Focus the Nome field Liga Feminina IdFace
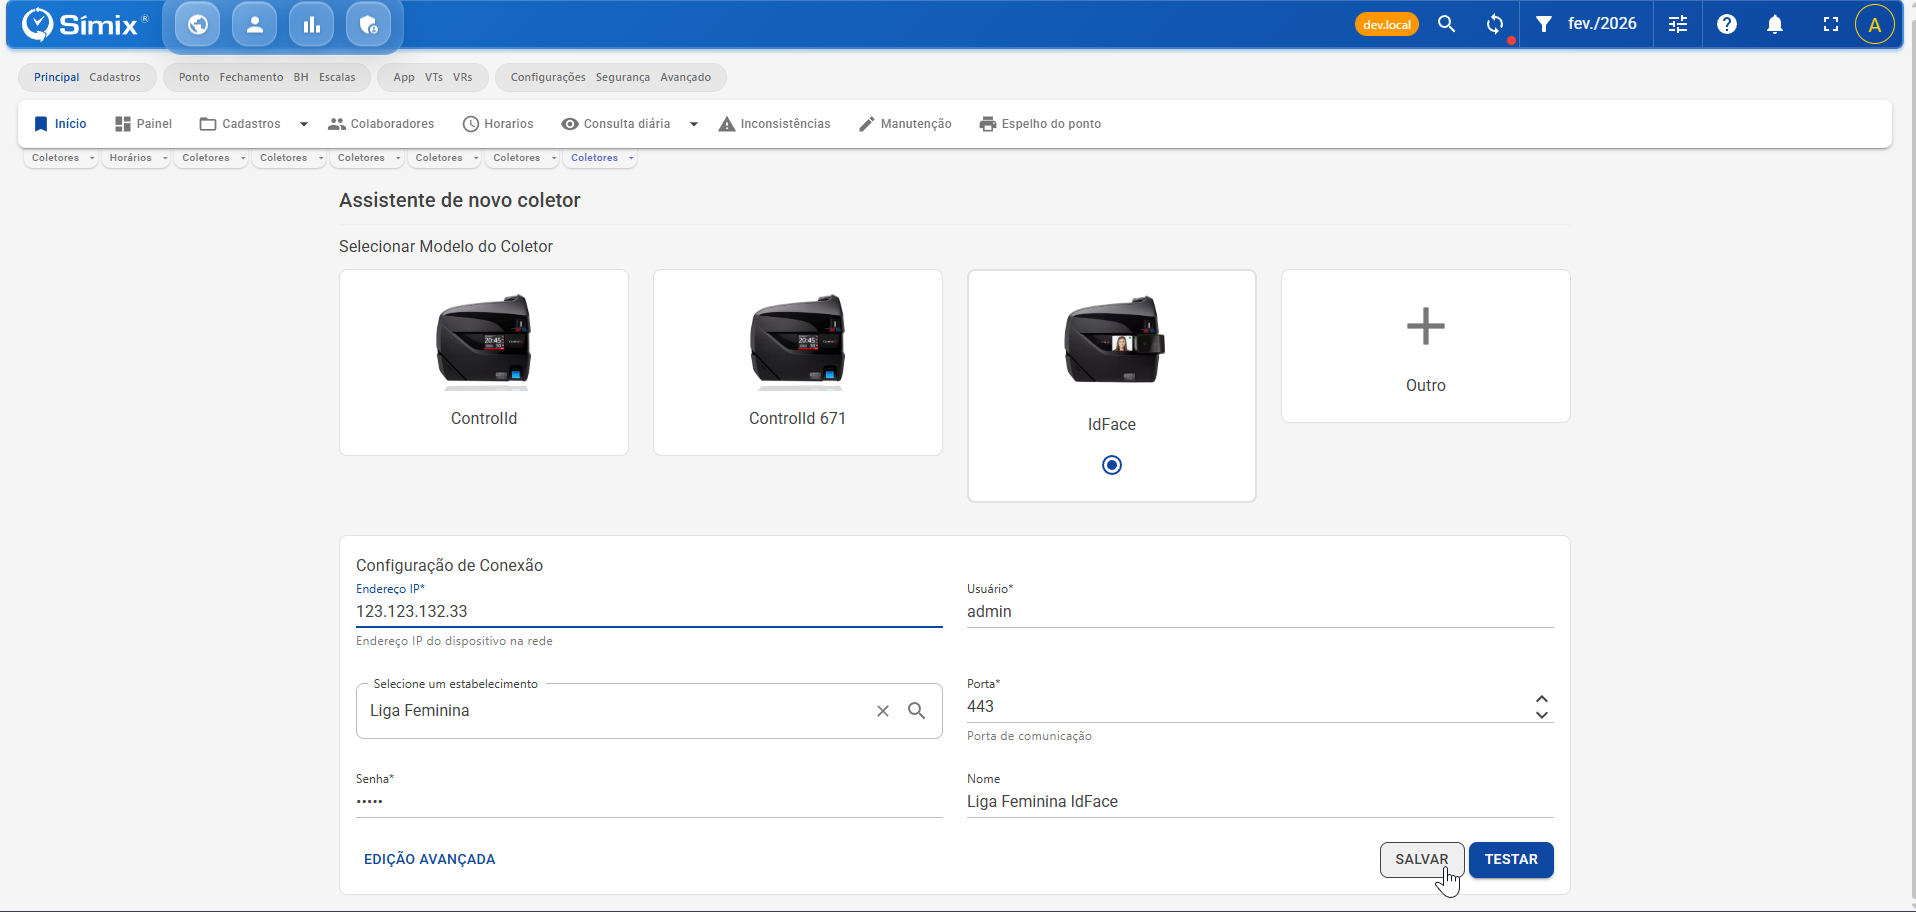This screenshot has height=912, width=1916. (x=1260, y=802)
